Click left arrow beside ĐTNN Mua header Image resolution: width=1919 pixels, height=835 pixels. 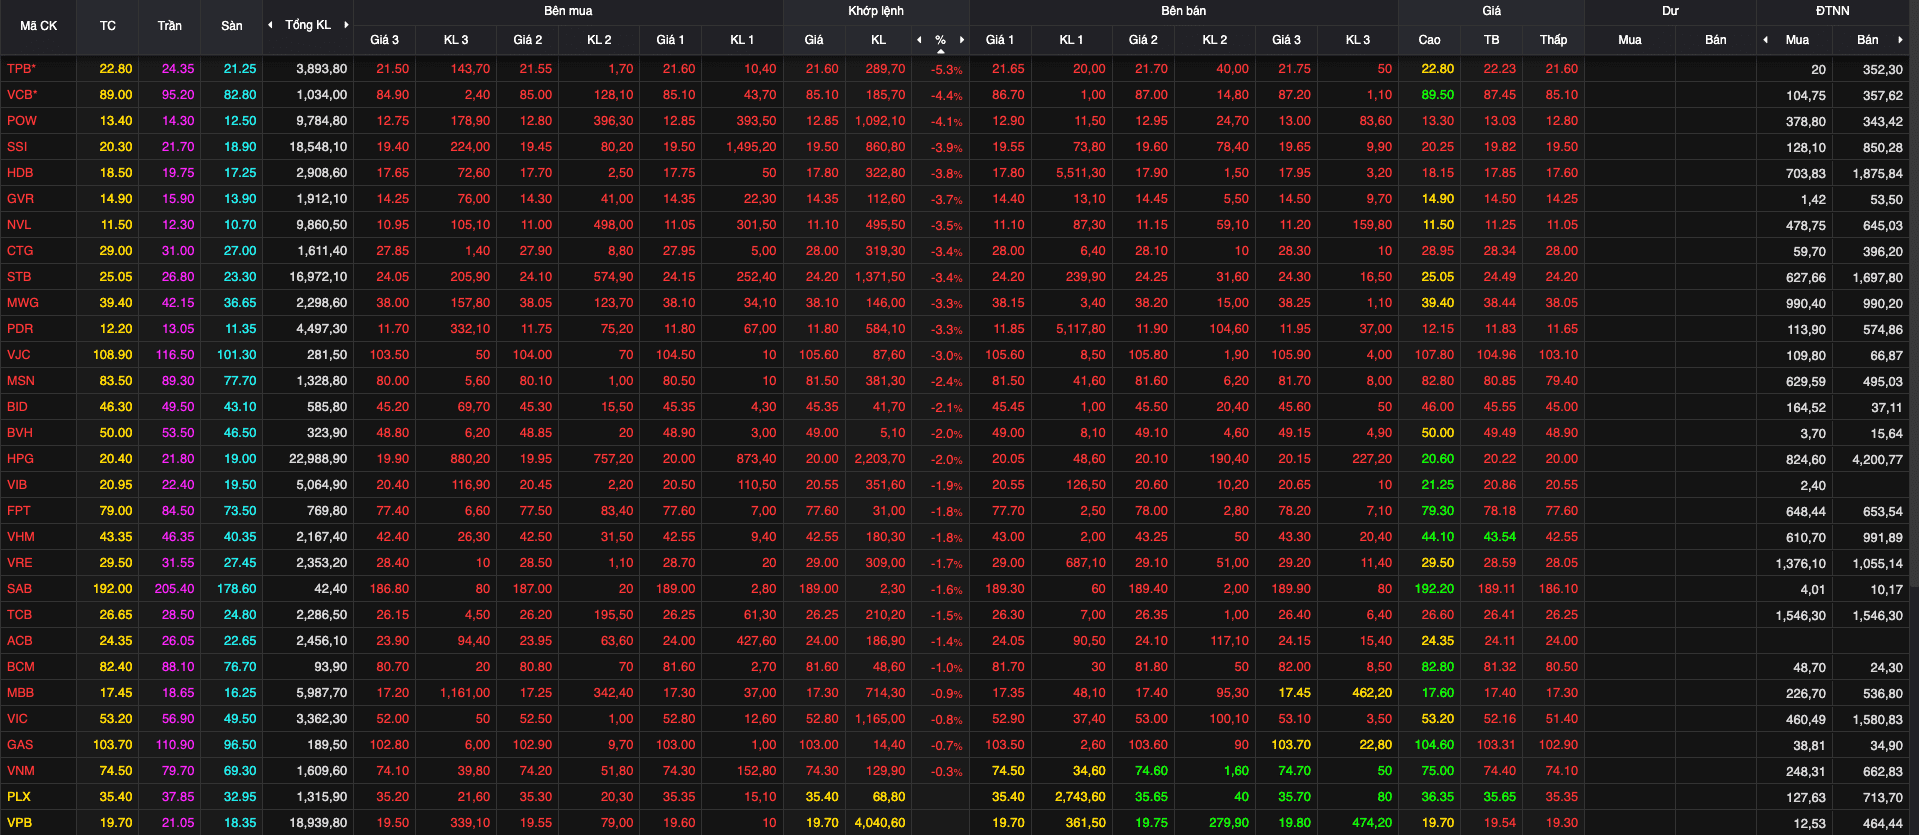point(1766,40)
